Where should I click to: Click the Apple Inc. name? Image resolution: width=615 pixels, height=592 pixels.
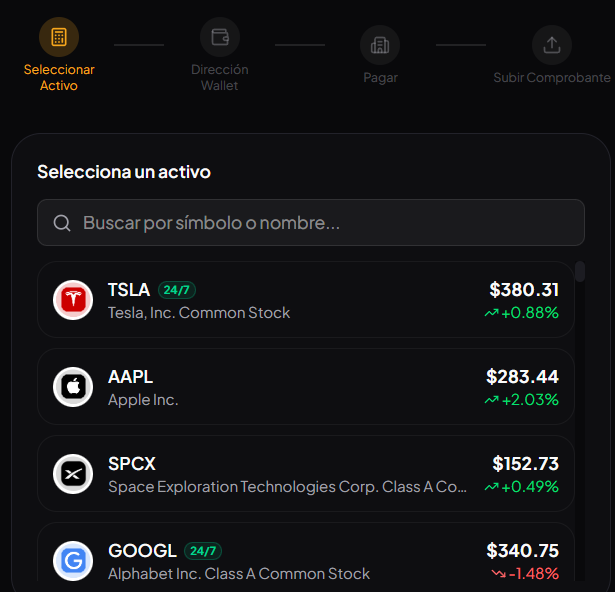pyautogui.click(x=143, y=400)
